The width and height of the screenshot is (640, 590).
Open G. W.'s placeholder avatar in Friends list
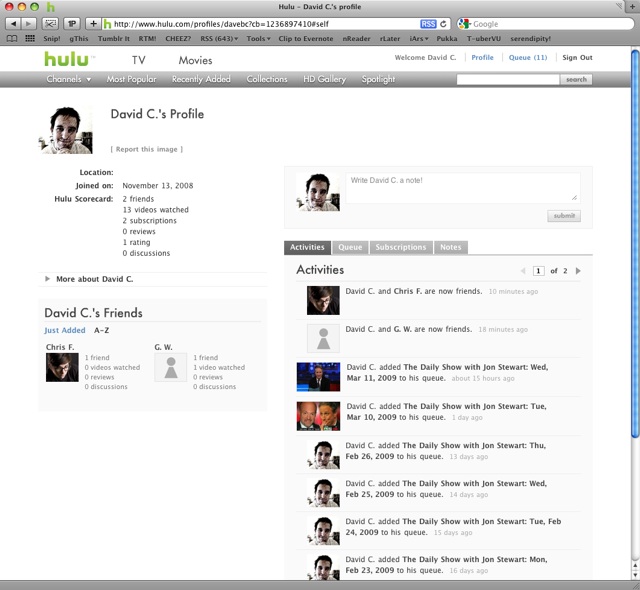tap(171, 368)
